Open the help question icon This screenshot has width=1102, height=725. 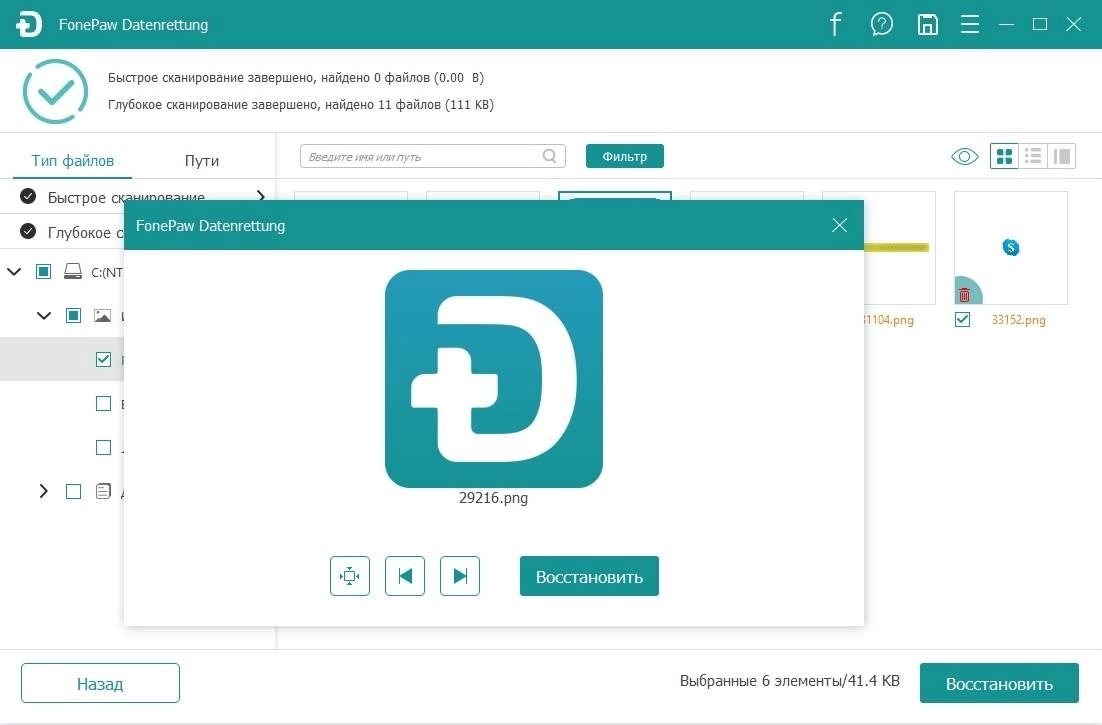[x=881, y=25]
